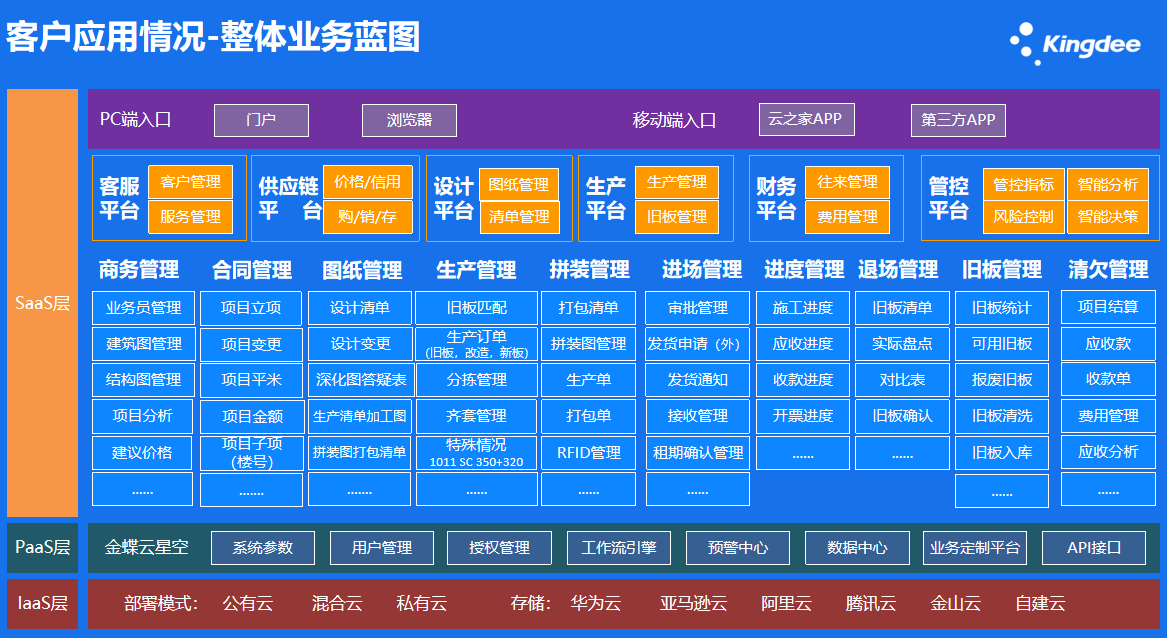The height and width of the screenshot is (638, 1167).
Task: Click 旧板管理 orange box in 生产平台
Action: click(677, 217)
